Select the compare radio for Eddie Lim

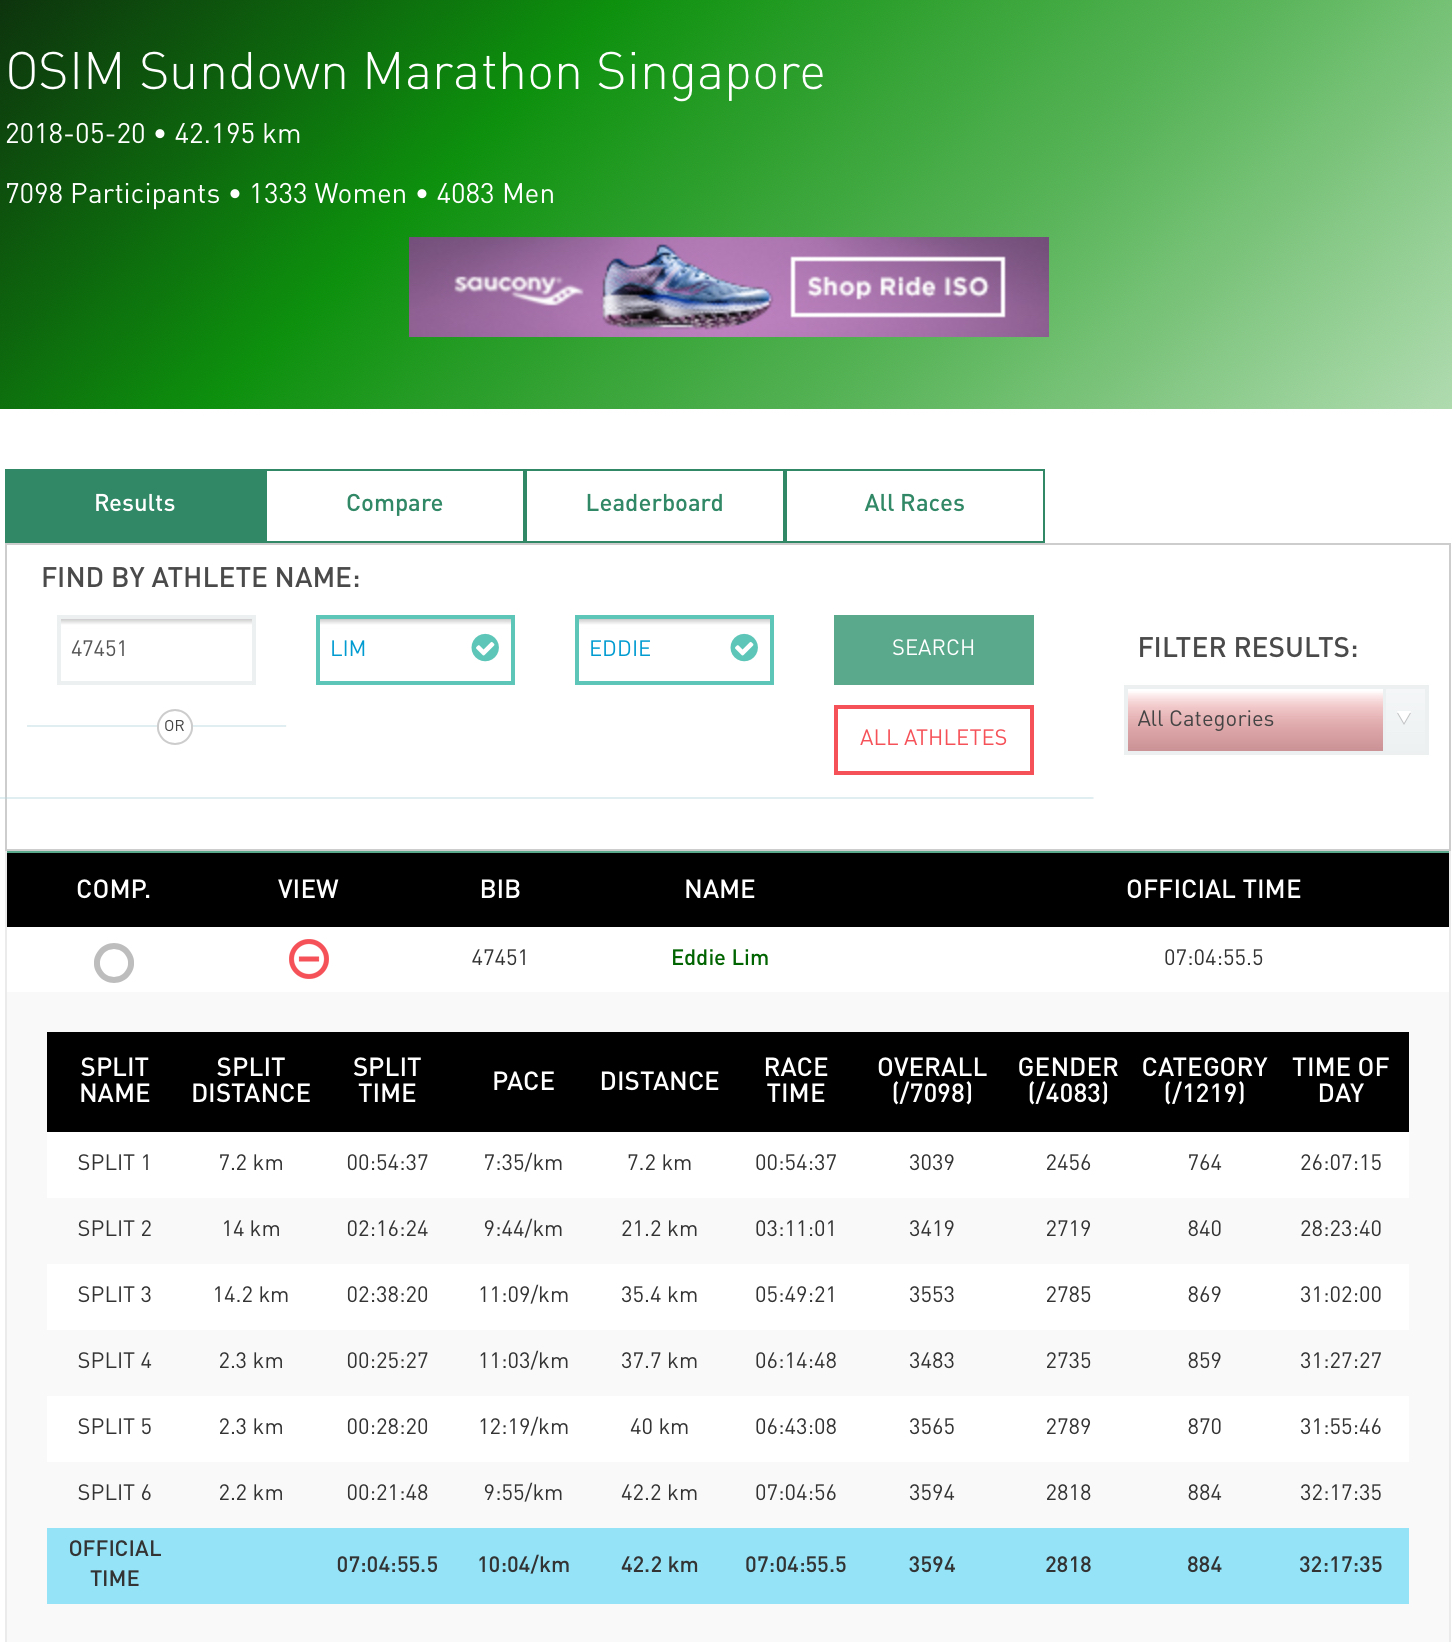[114, 963]
